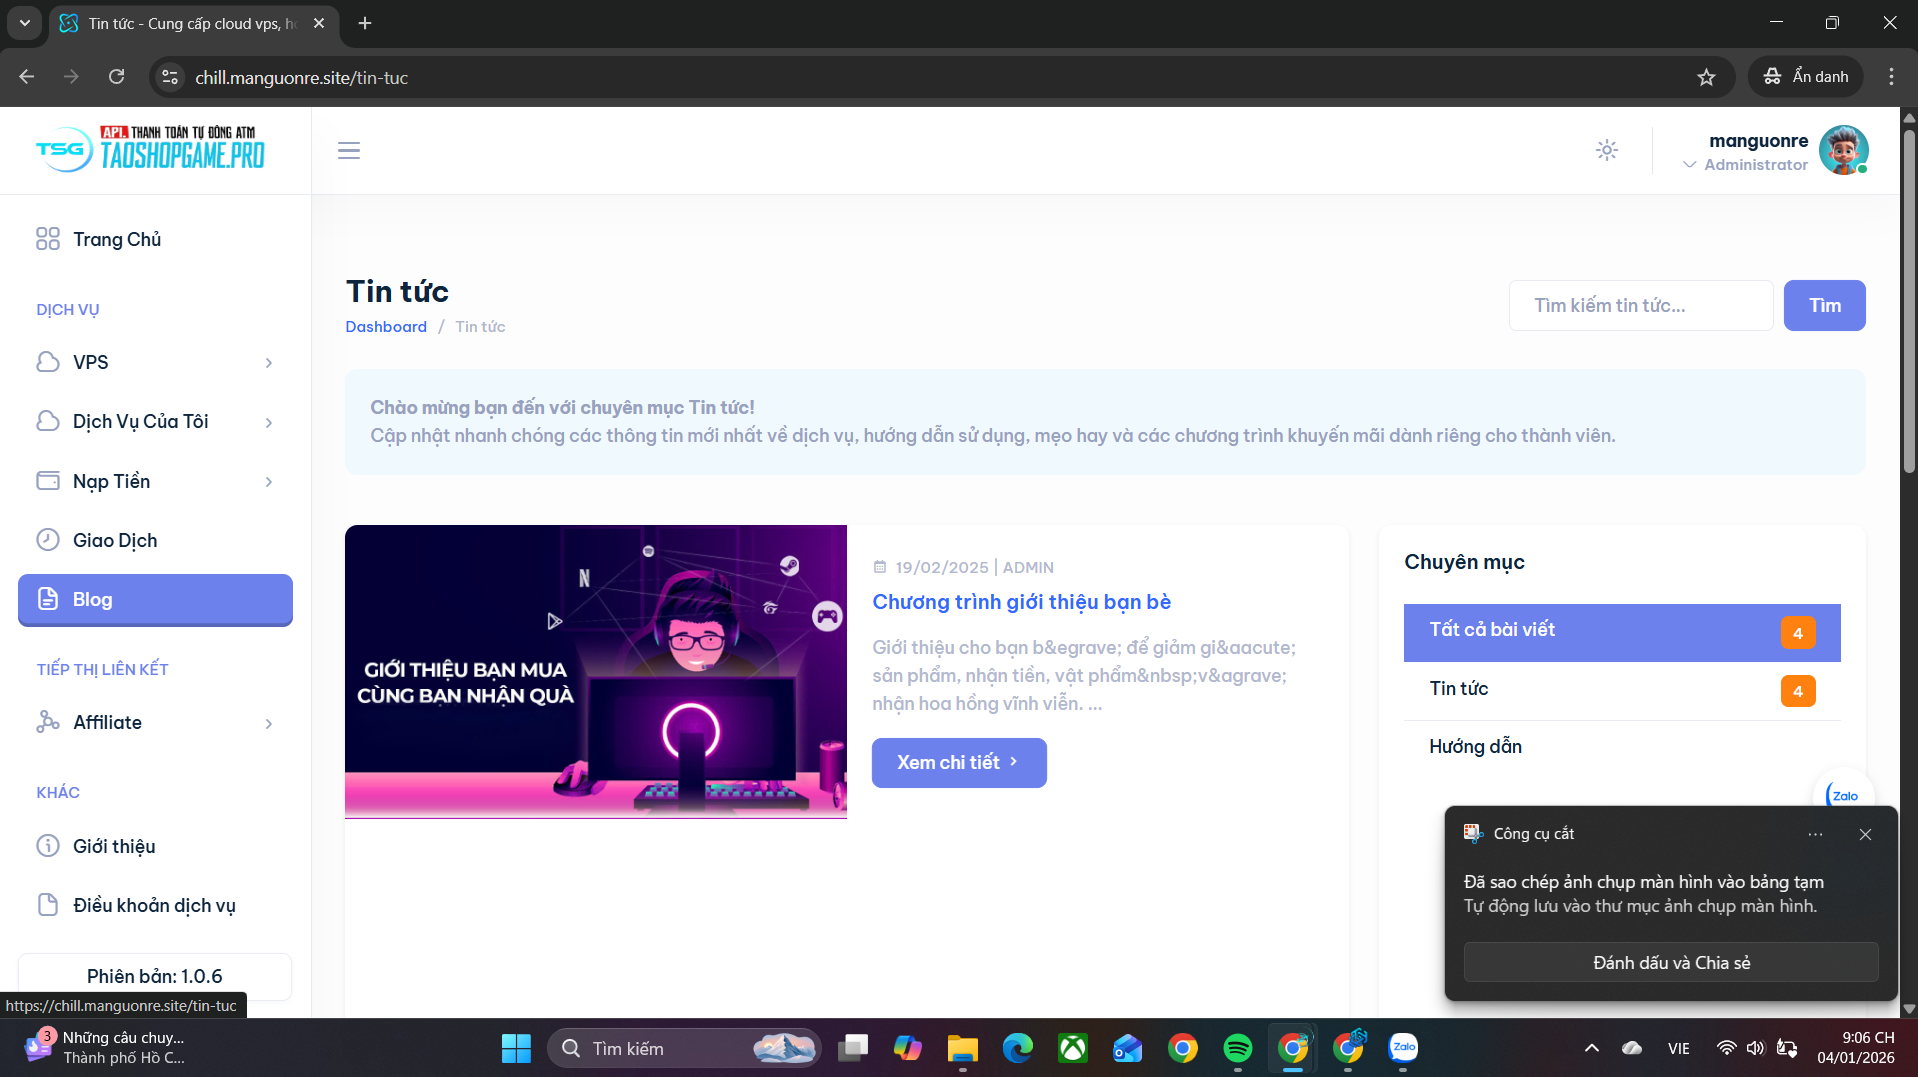Screen dimensions: 1918x1077
Task: Open the referral program article thumbnail
Action: [595, 671]
